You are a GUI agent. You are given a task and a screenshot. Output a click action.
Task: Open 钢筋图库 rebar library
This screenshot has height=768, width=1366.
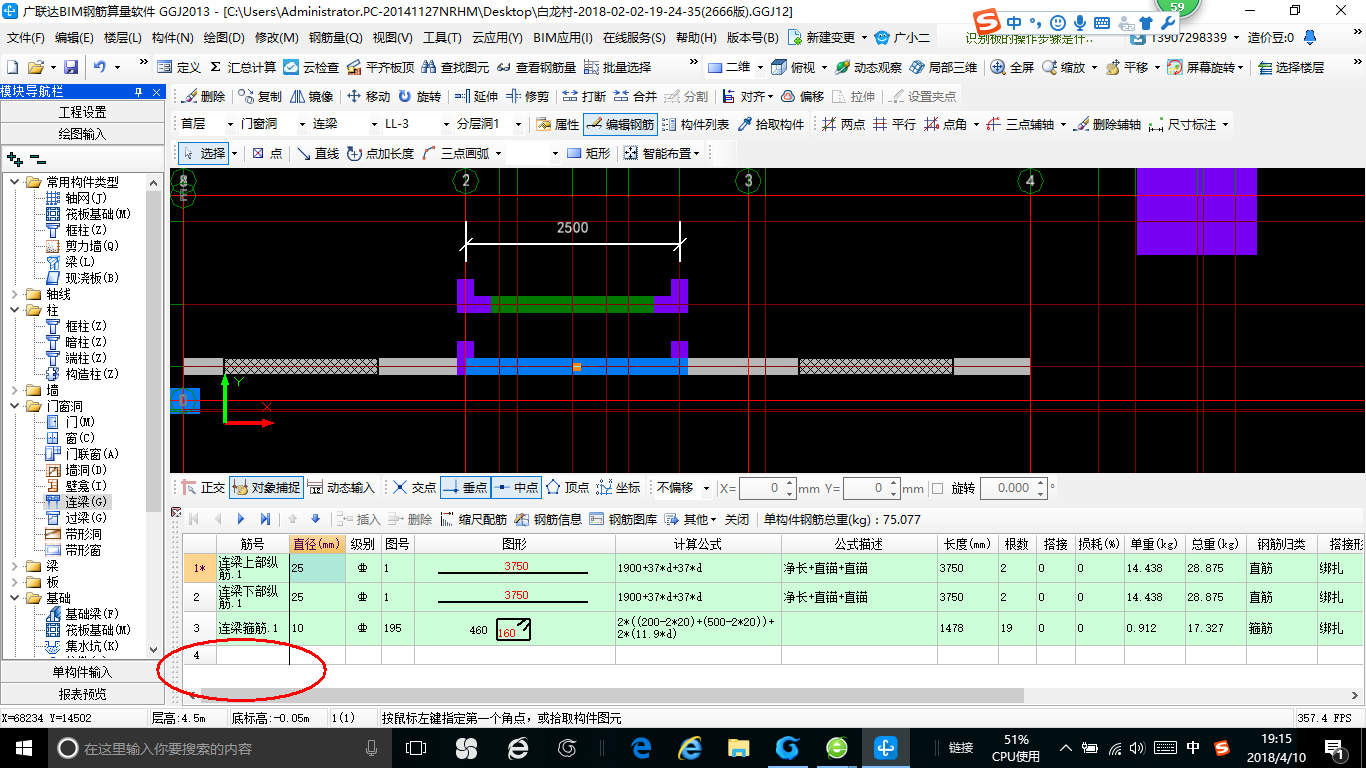click(x=623, y=519)
